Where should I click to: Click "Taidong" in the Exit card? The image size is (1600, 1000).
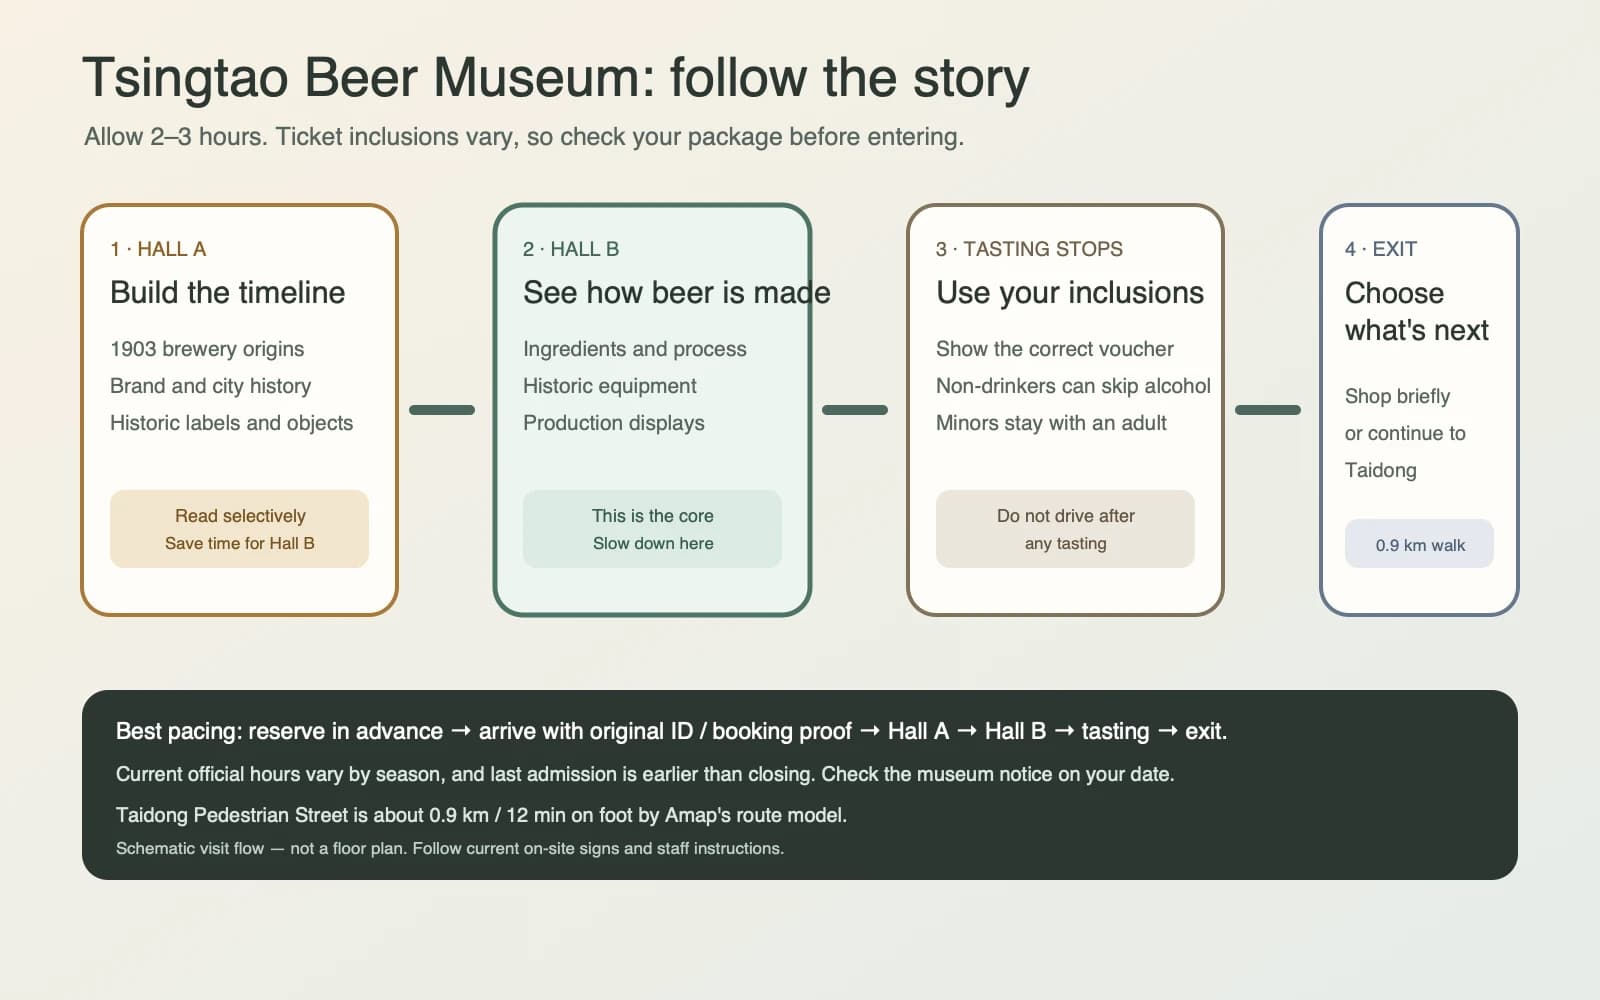[1380, 470]
